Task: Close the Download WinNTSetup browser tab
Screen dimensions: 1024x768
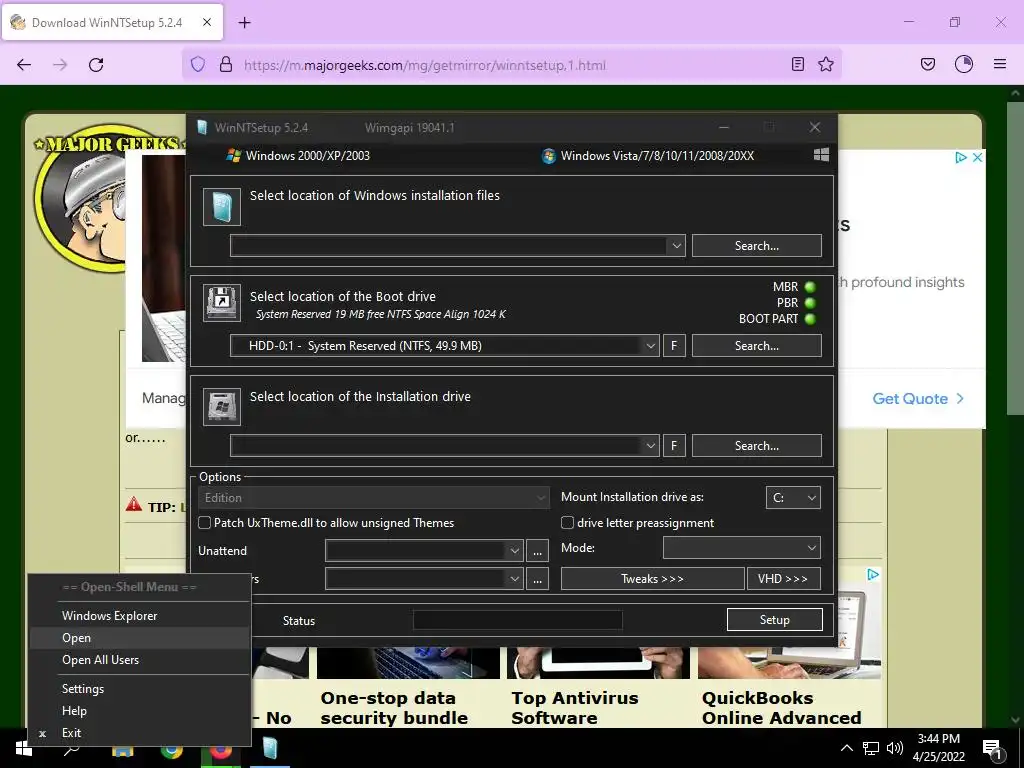Action: 207,22
